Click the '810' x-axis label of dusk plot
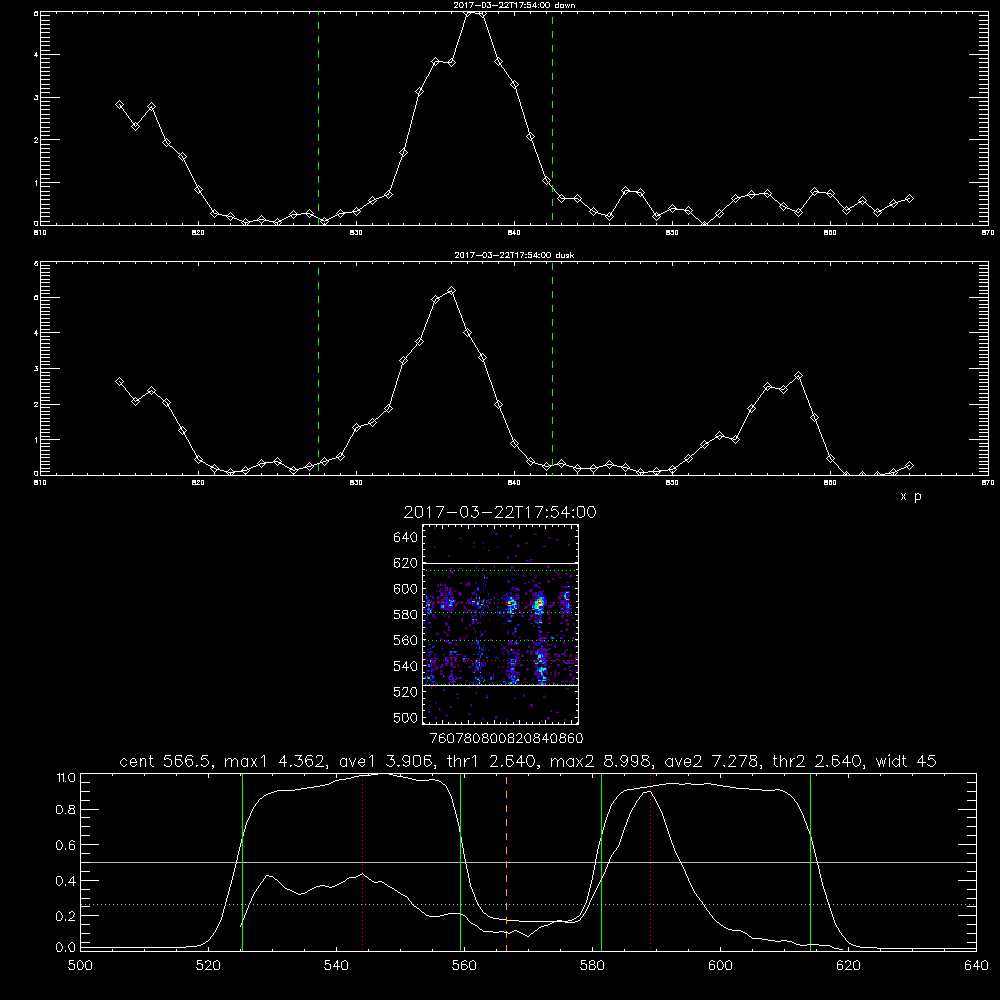The height and width of the screenshot is (1000, 1000). [40, 483]
